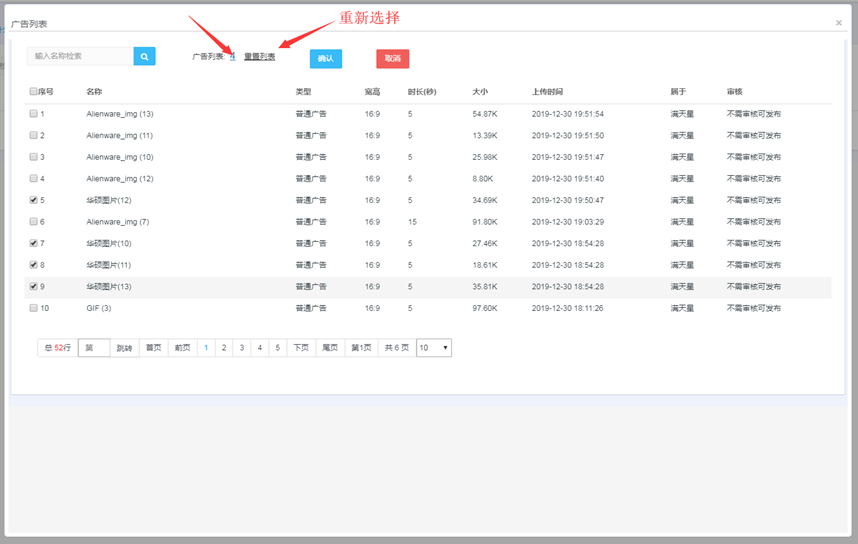Open the rows-per-page dropdown showing 10

434,348
